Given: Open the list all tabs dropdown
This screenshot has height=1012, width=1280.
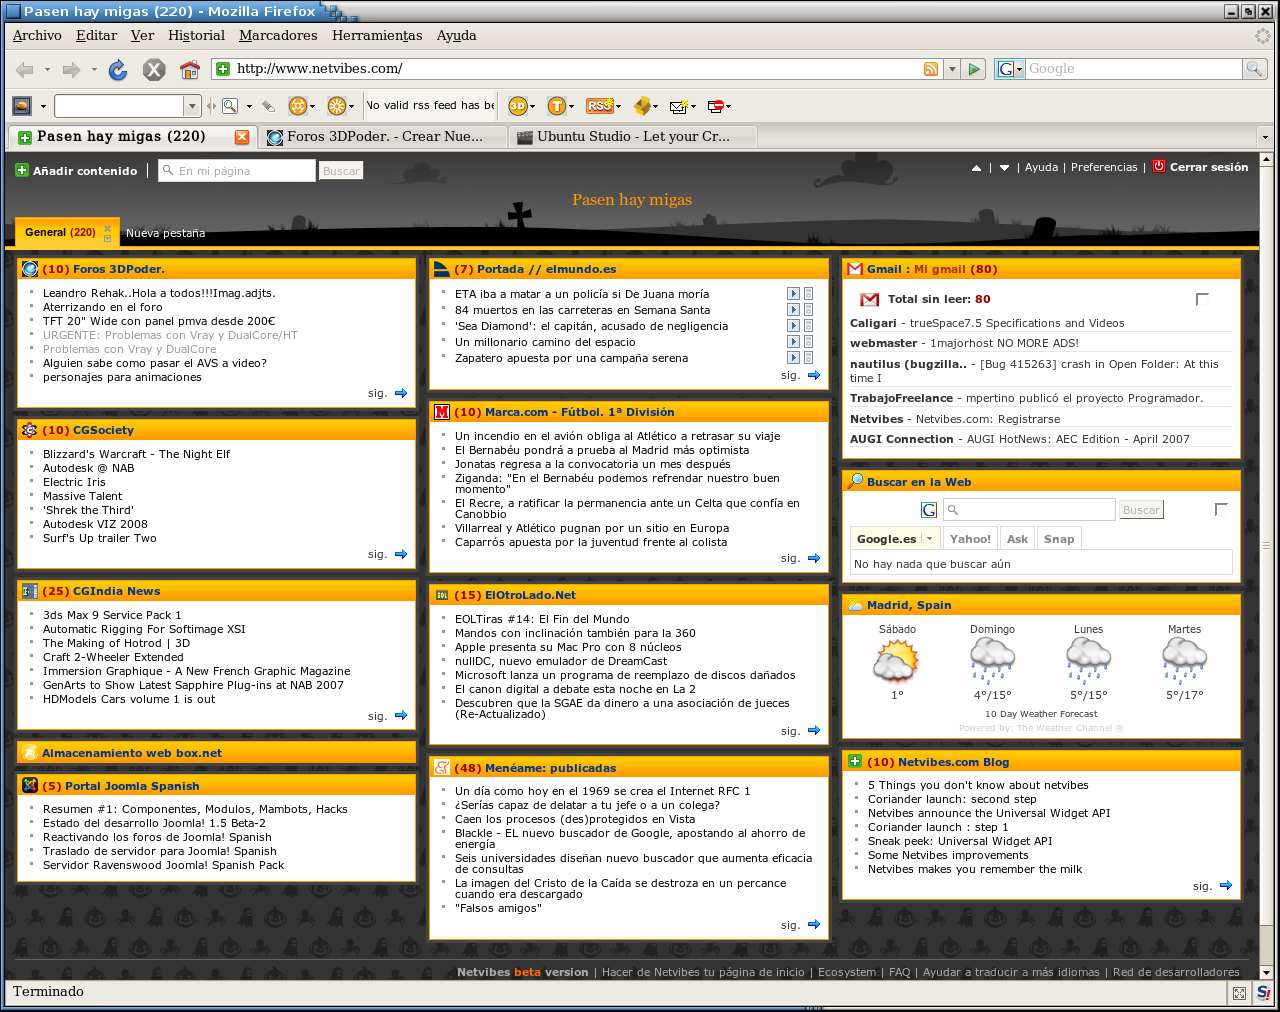Looking at the screenshot, I should tap(1265, 137).
